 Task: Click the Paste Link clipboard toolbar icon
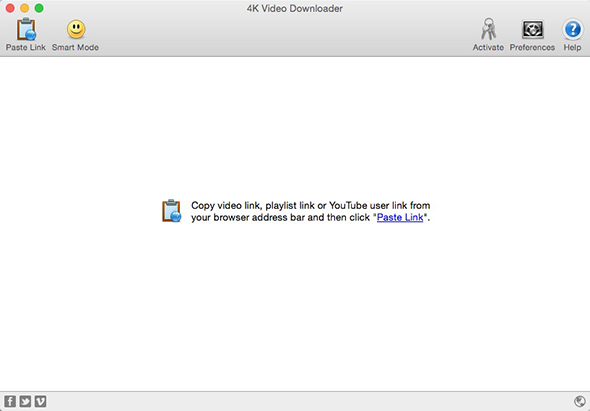point(26,29)
